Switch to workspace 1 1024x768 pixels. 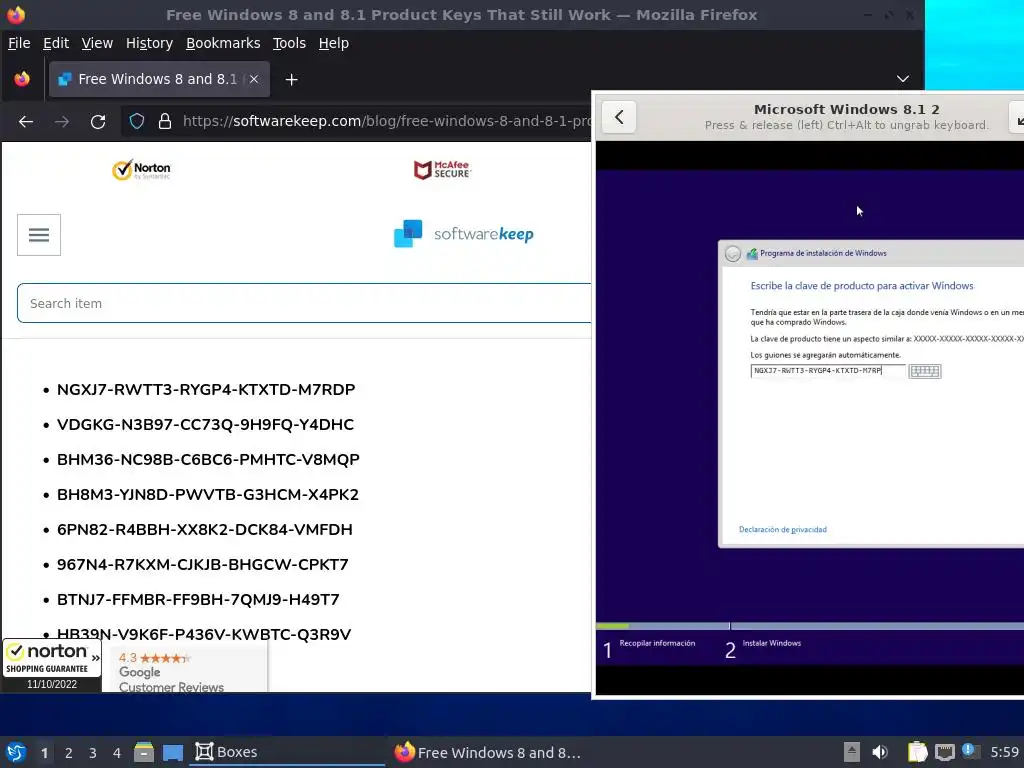44,753
